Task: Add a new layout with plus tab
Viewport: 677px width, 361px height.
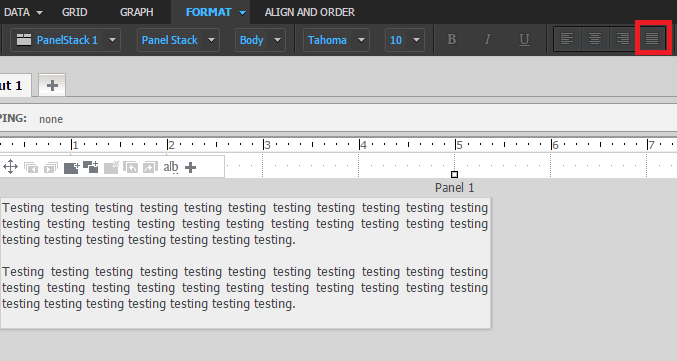Action: 52,85
